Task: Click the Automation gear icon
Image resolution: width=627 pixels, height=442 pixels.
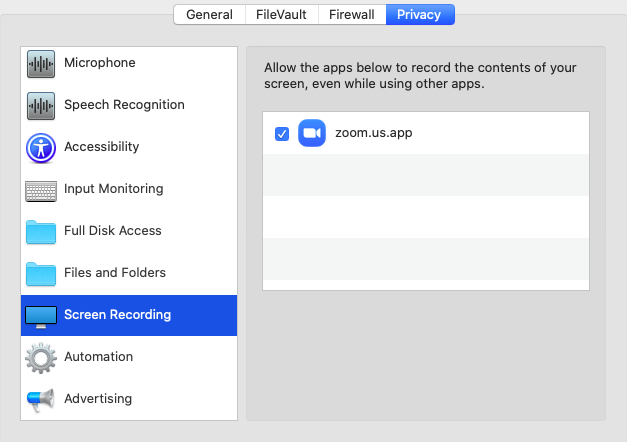Action: 41,358
